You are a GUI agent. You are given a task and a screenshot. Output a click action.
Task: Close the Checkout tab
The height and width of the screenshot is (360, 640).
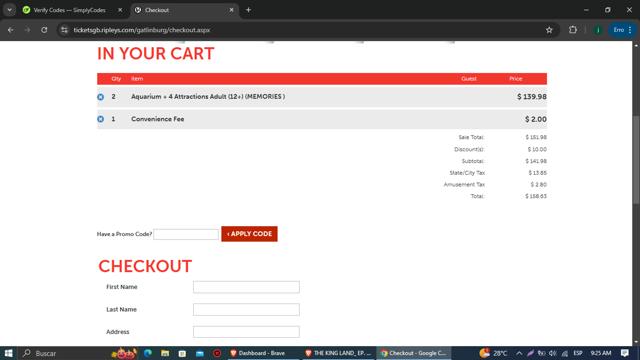[x=231, y=10]
